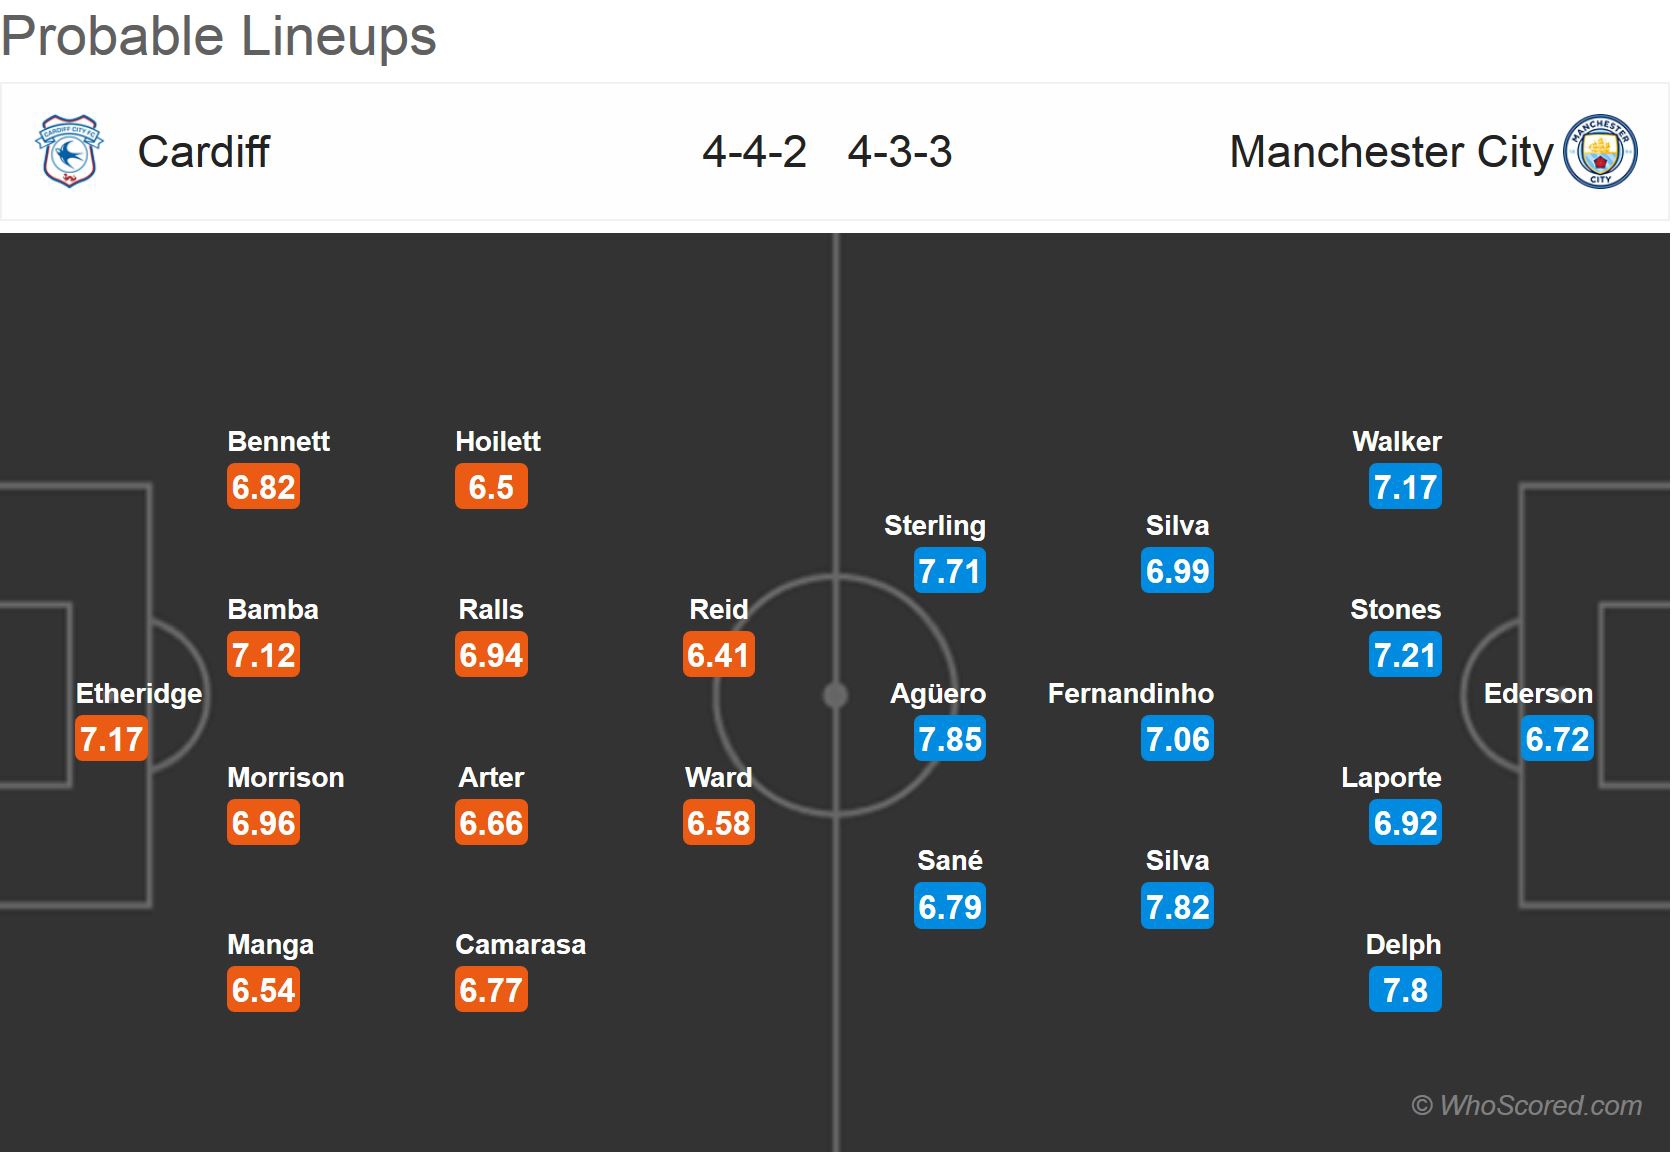Screen dimensions: 1674x1152
Task: Open the Camarasa player name
Action: click(520, 945)
